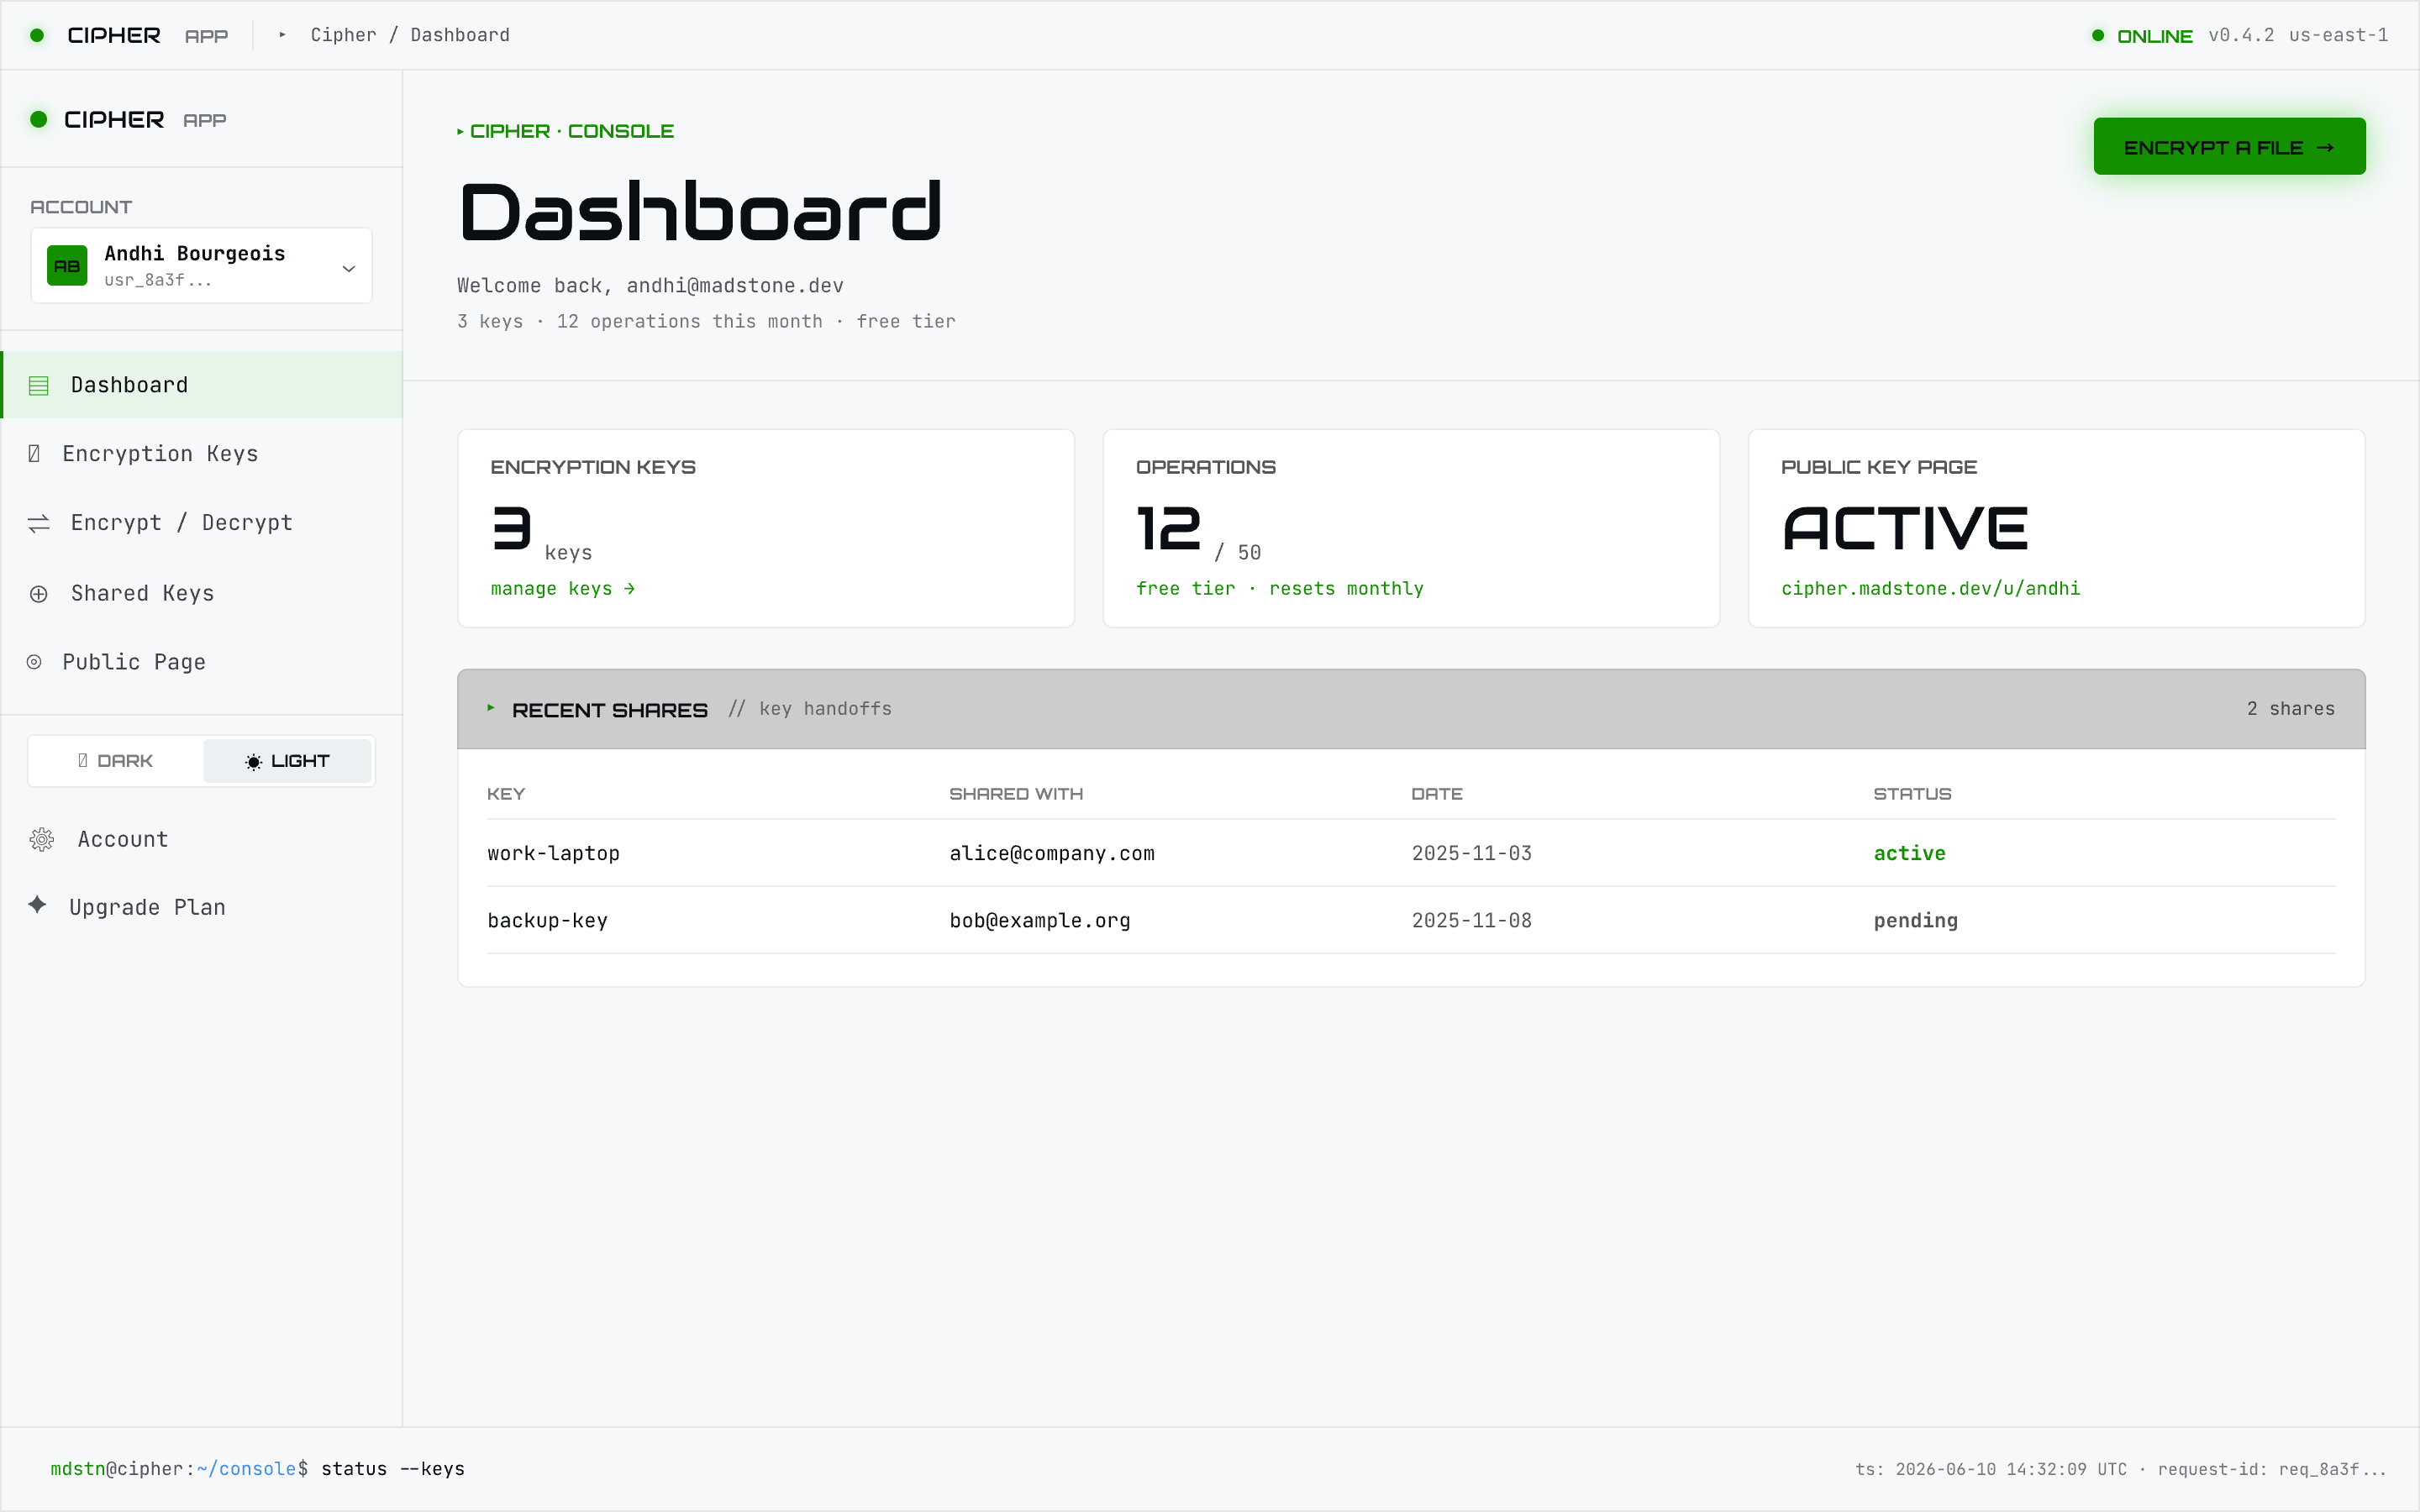Click the breadcrumb arrow before Cipher

[283, 35]
